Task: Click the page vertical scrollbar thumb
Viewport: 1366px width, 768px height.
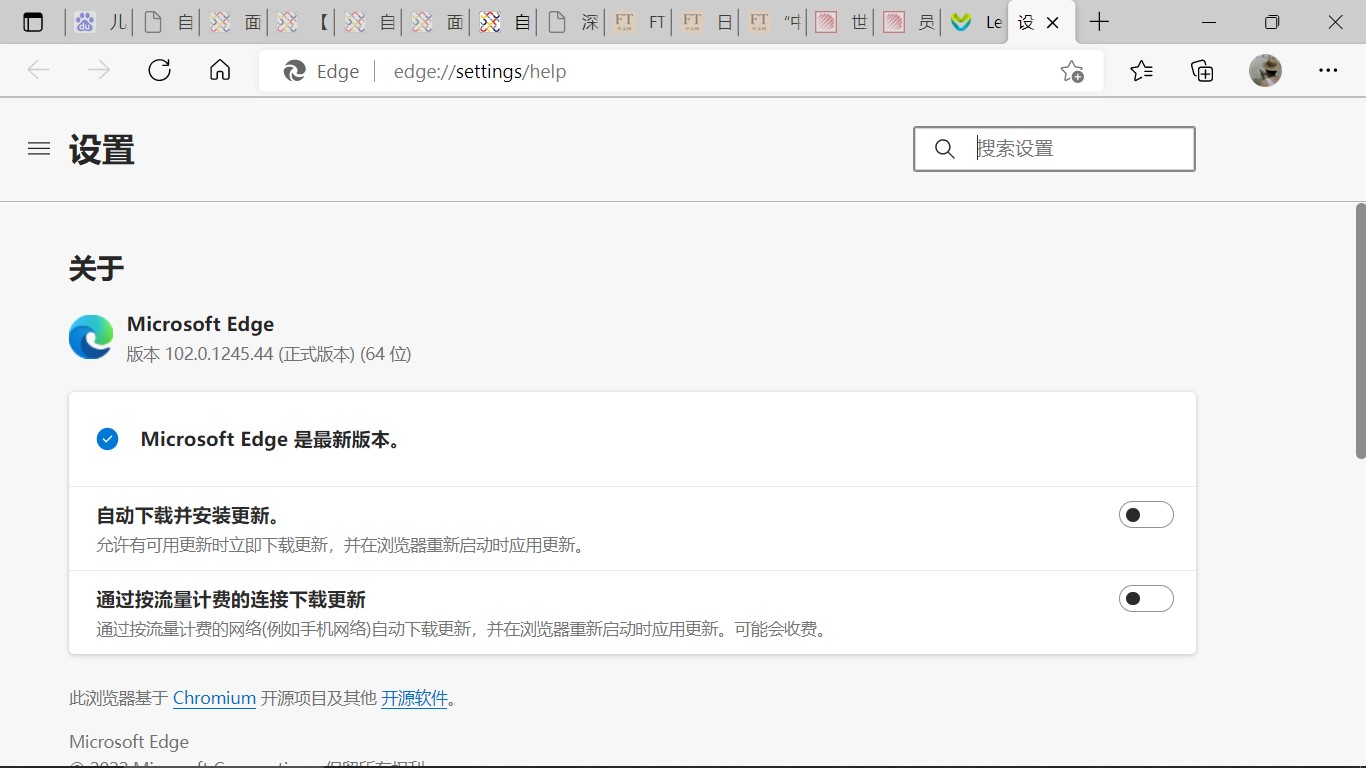Action: (1360, 330)
